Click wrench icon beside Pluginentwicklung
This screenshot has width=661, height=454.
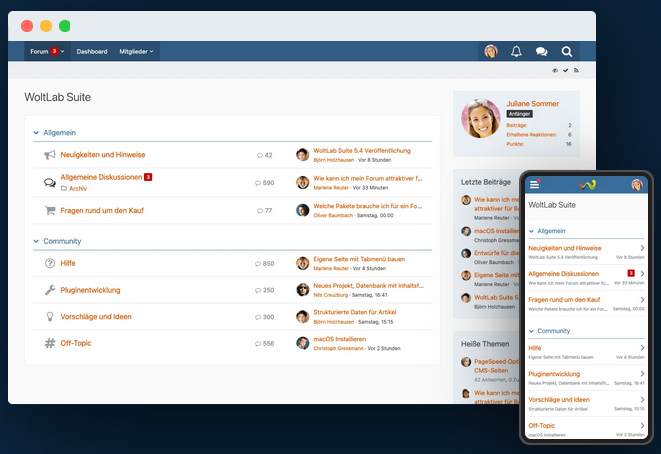(50, 290)
